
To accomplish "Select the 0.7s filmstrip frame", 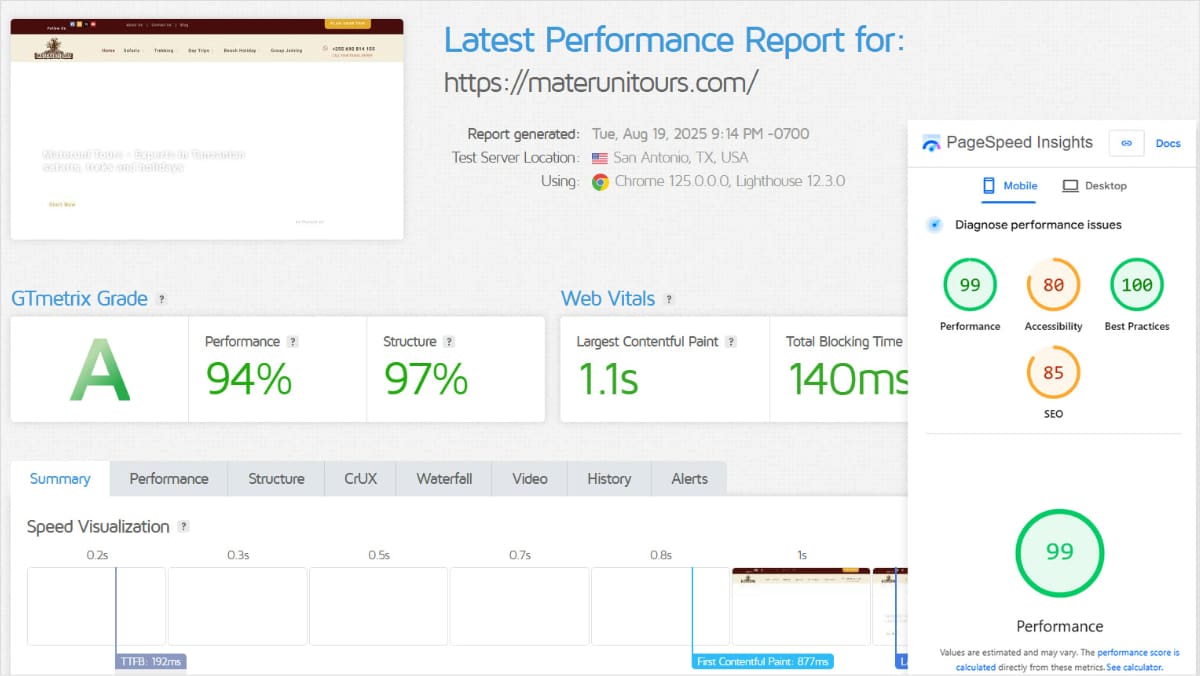I will (x=520, y=606).
